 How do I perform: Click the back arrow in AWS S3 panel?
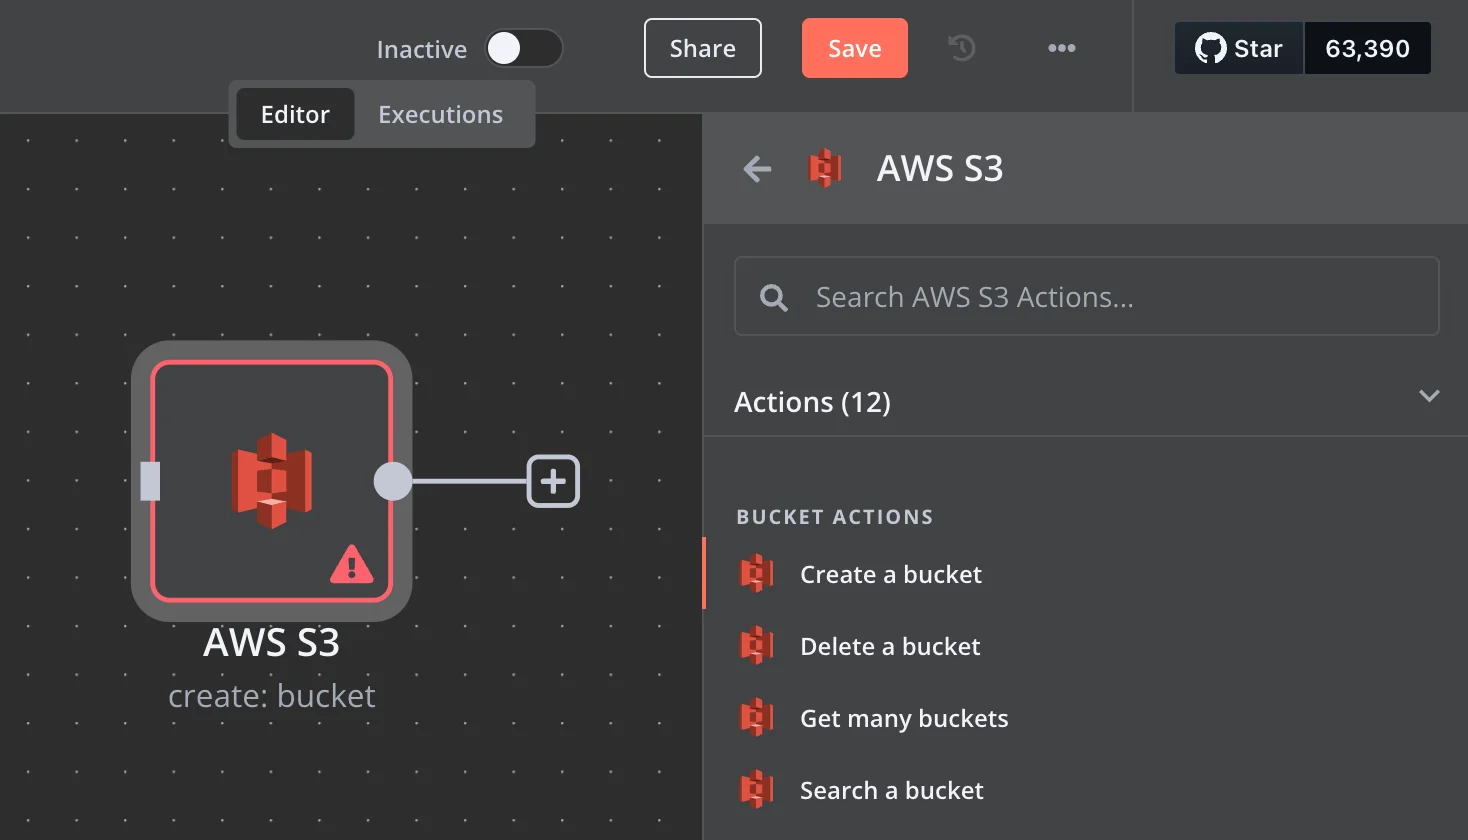pos(758,169)
